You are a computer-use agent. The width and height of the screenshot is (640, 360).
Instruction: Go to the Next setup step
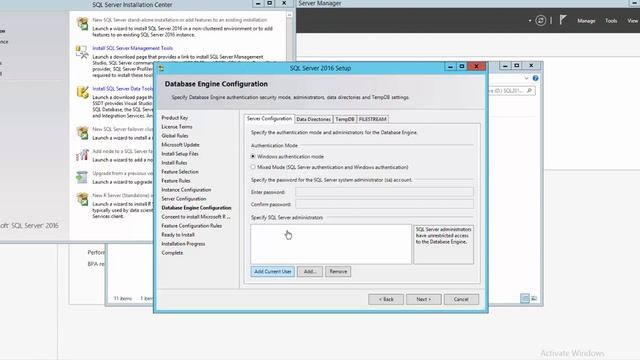(423, 299)
